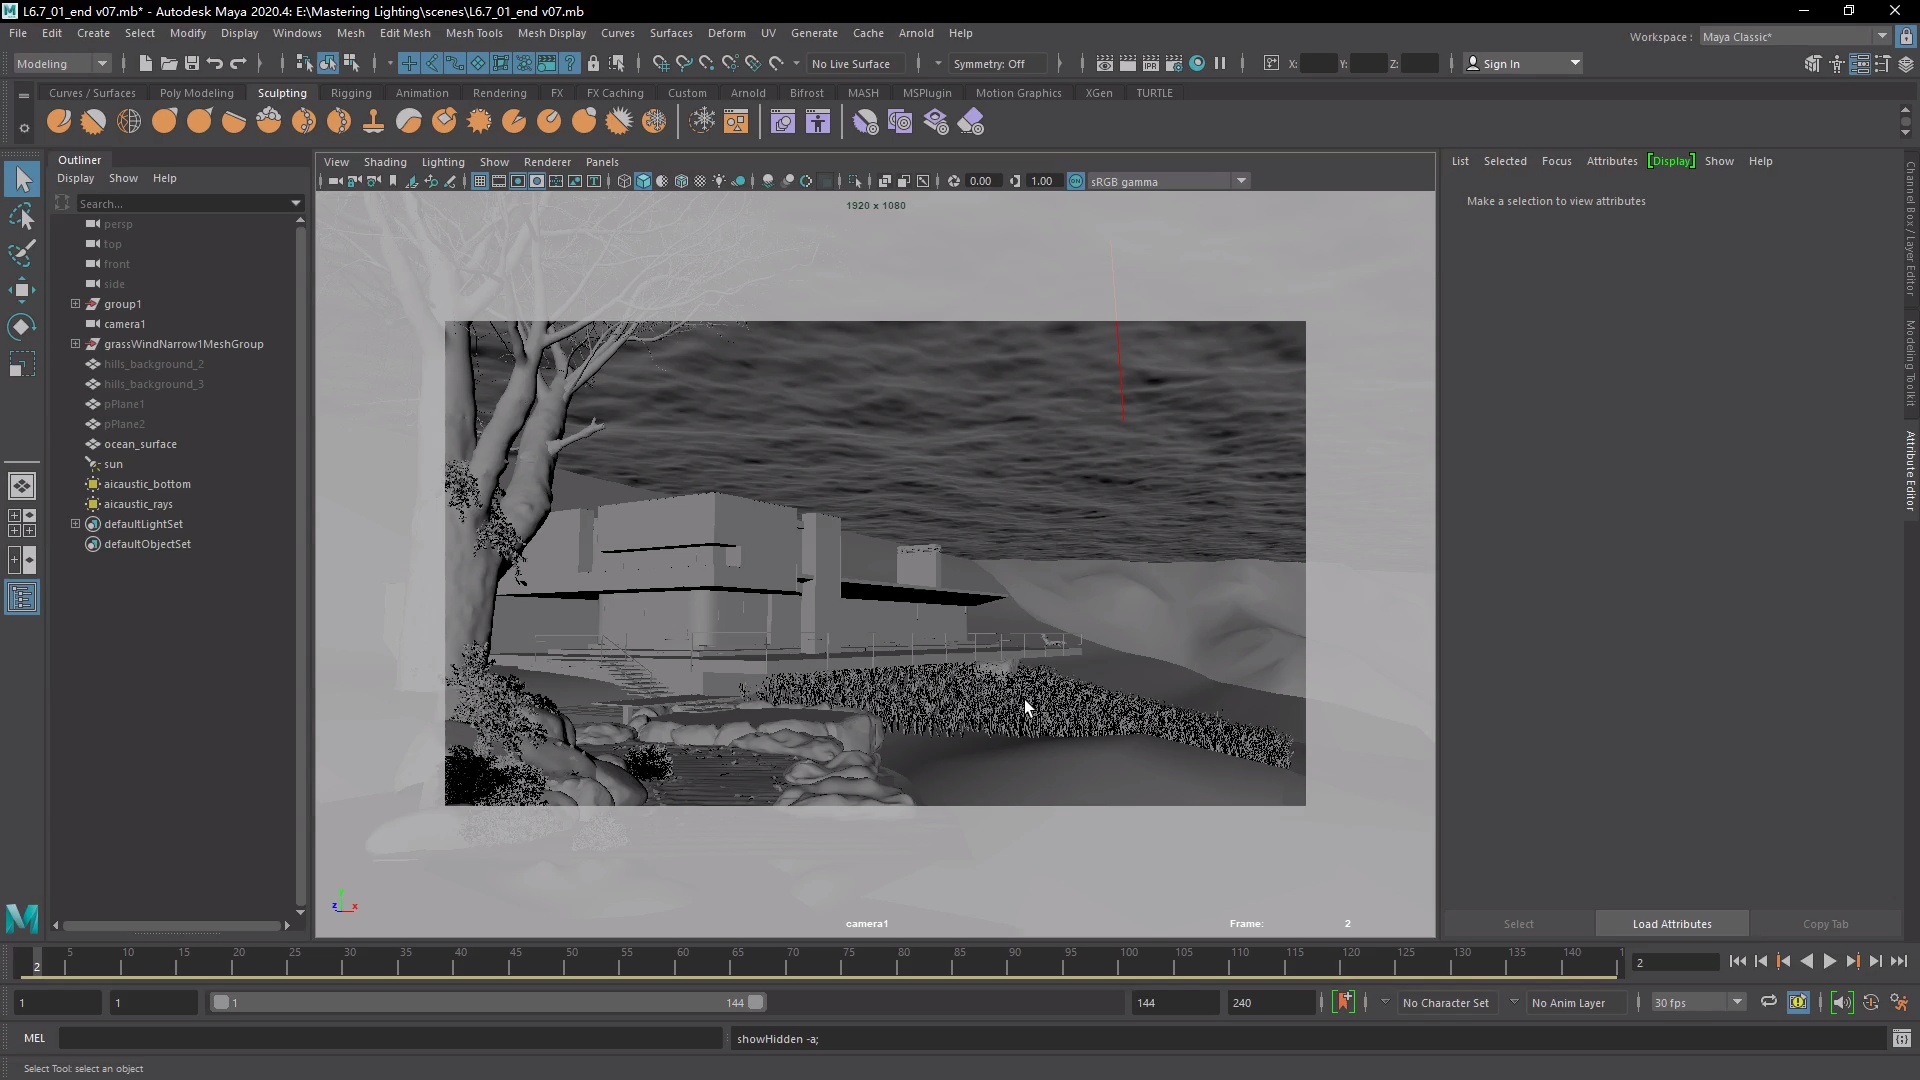Select the Rotate tool in toolbox
The height and width of the screenshot is (1080, 1920).
[21, 327]
